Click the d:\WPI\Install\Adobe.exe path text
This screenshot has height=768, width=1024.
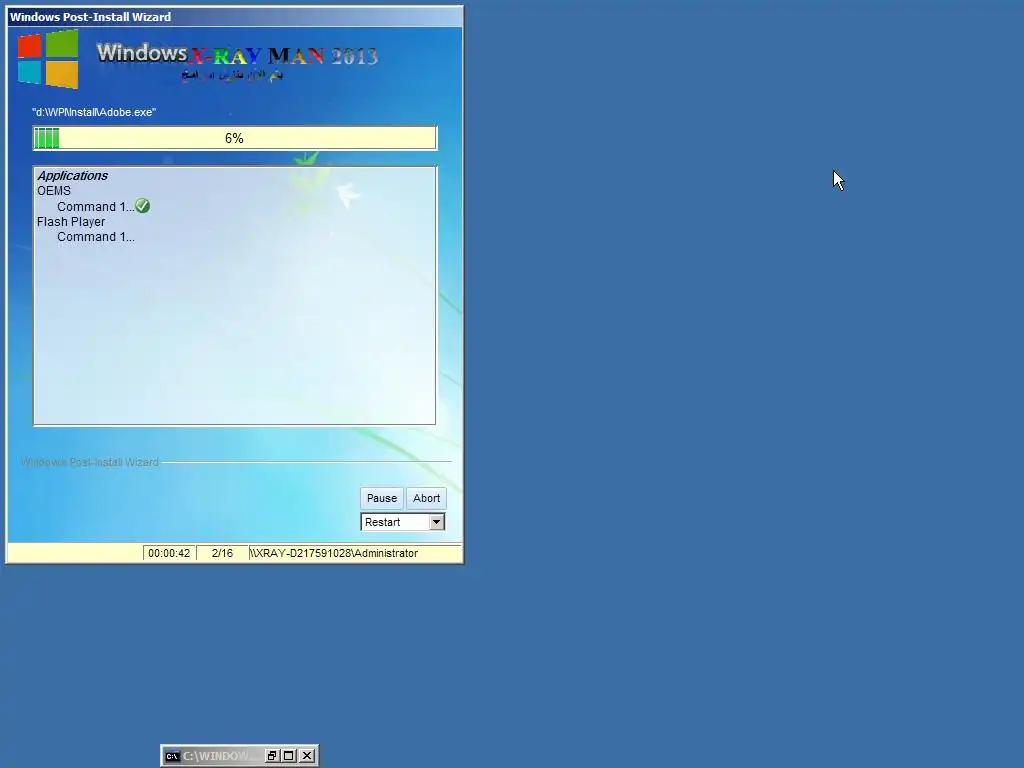(94, 112)
